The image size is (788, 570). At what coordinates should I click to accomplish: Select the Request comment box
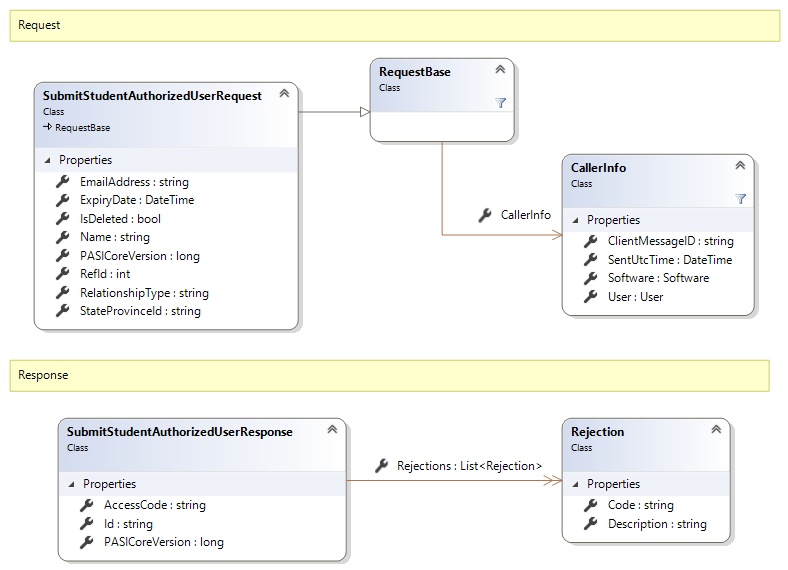pos(394,26)
